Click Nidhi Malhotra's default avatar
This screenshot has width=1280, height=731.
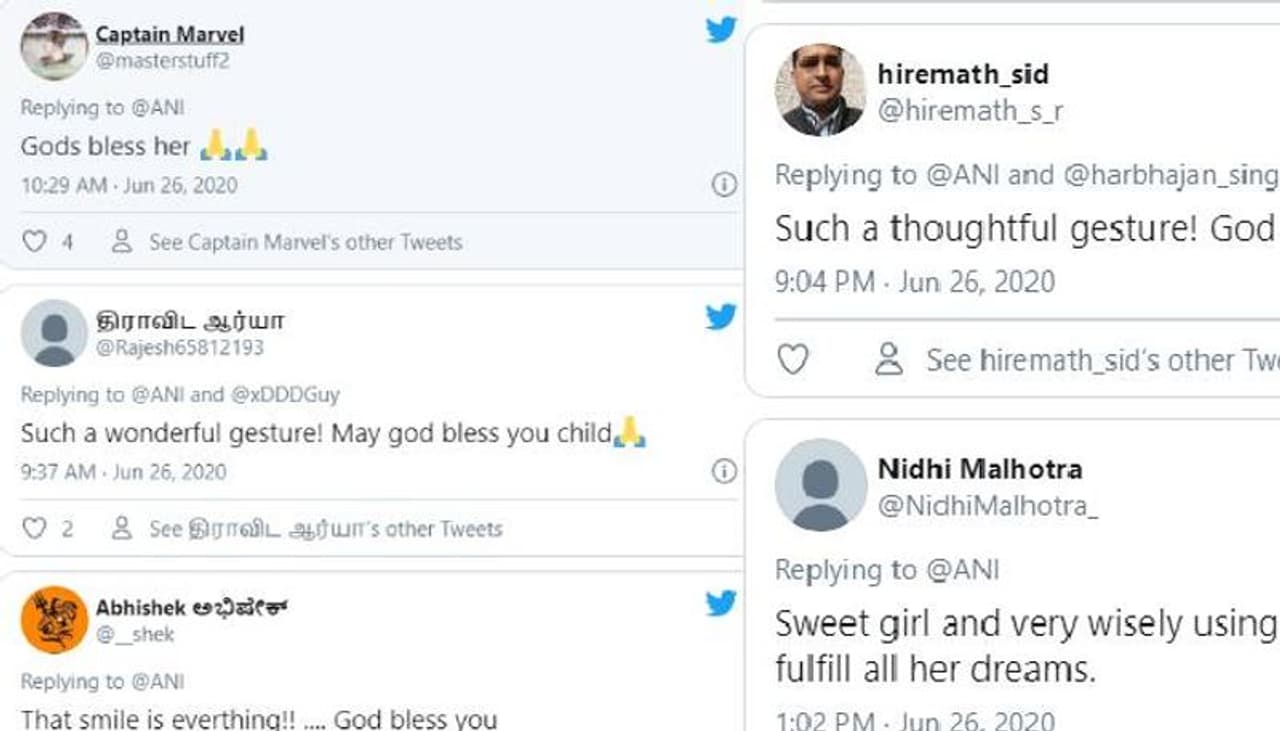(x=820, y=485)
